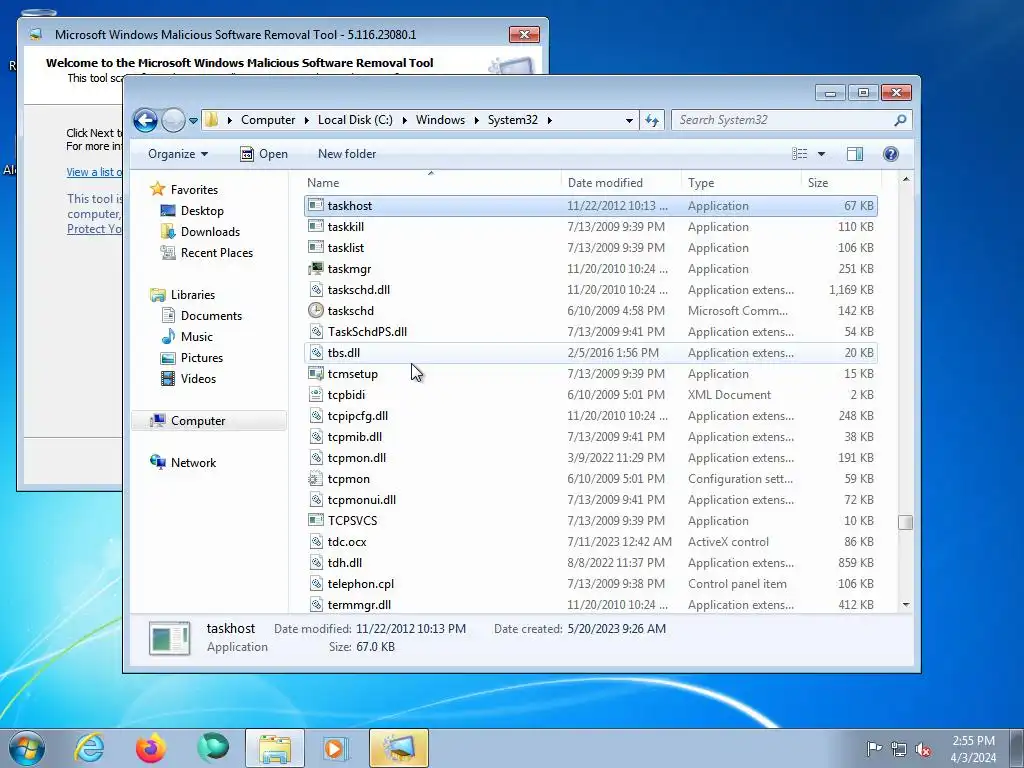Click New folder button
The image size is (1024, 768).
coord(347,154)
